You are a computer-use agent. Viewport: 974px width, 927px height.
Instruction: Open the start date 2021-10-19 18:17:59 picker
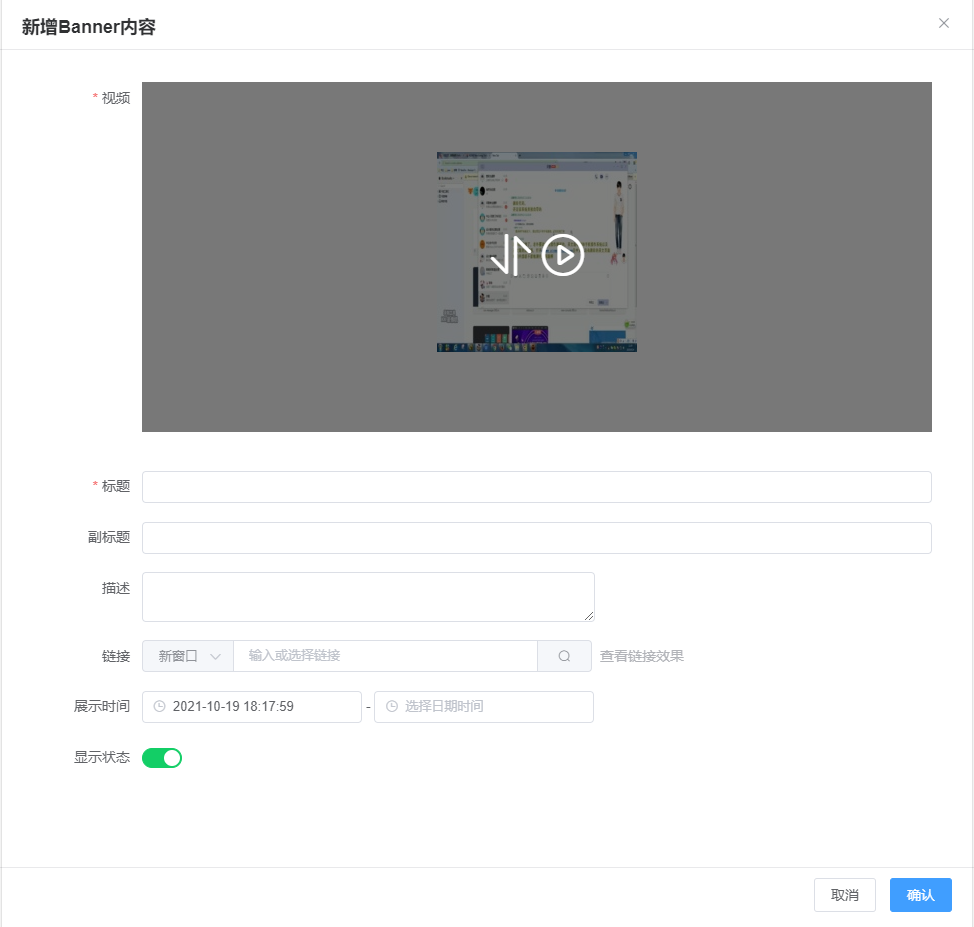pyautogui.click(x=252, y=706)
